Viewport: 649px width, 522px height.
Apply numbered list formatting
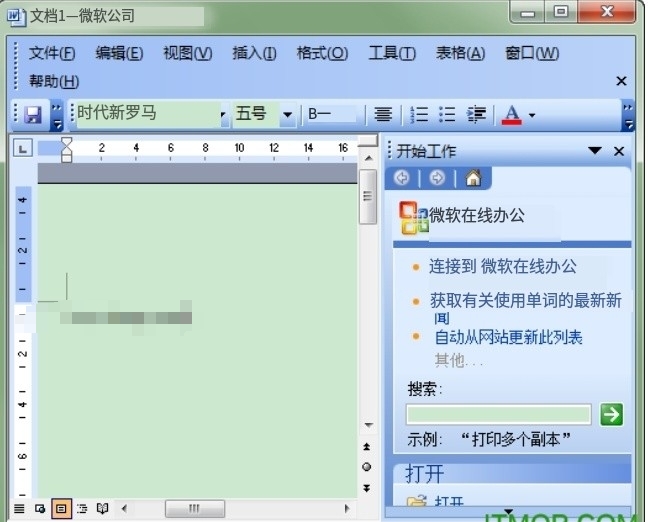point(419,114)
